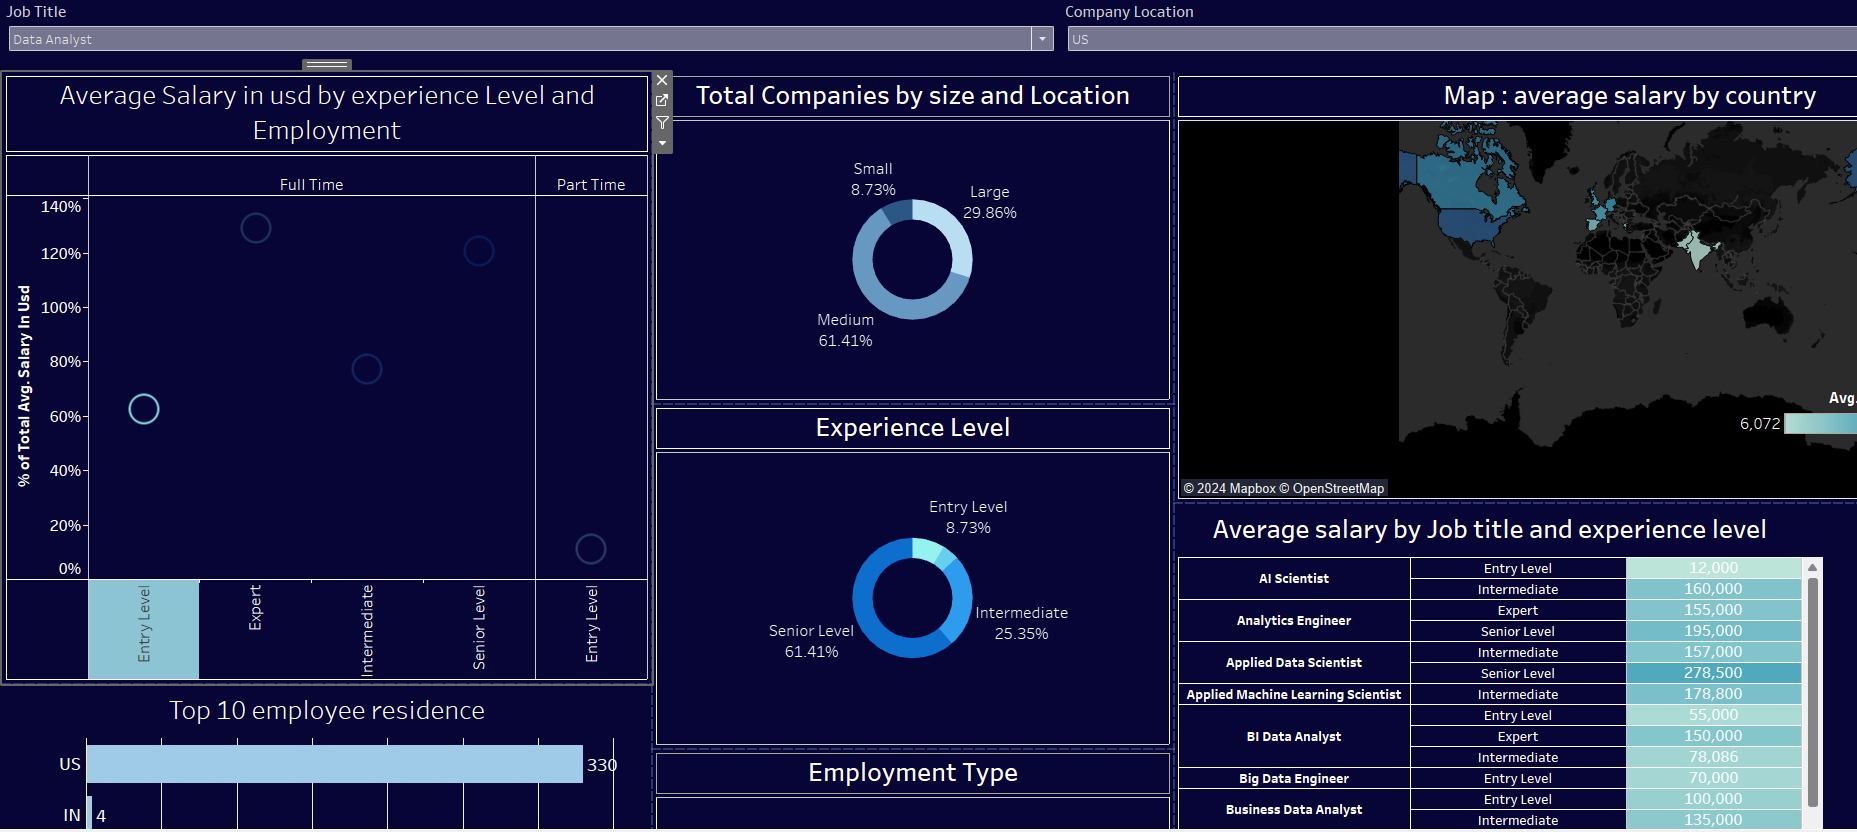Open the More Options arrow on the chart
The image size is (1857, 832).
coord(662,144)
